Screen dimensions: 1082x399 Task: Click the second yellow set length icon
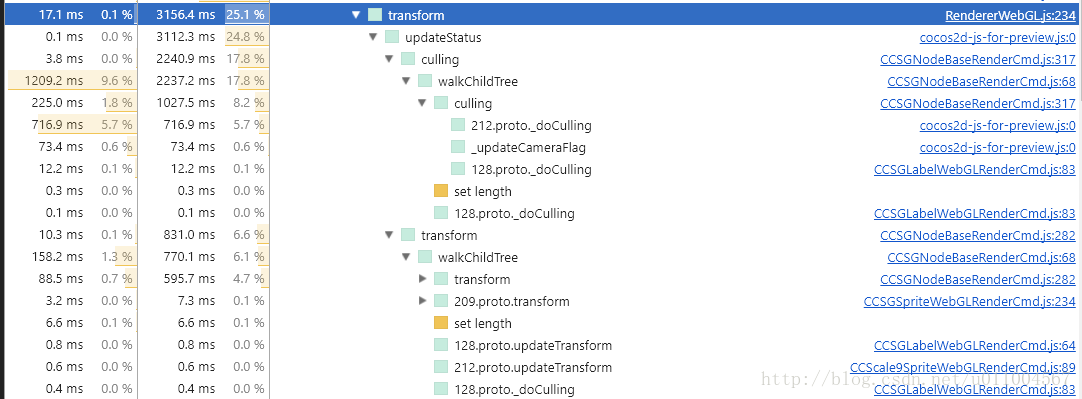[441, 323]
